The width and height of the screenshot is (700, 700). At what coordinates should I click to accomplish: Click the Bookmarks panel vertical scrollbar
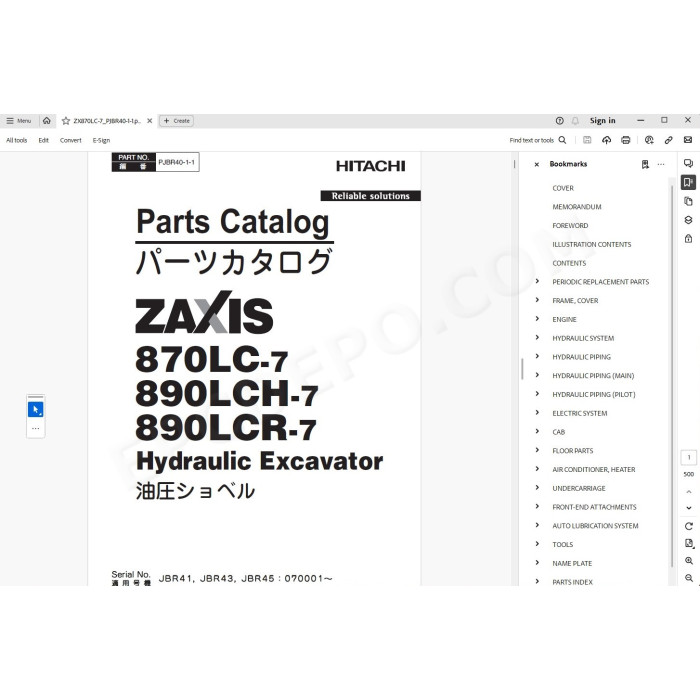tap(672, 375)
